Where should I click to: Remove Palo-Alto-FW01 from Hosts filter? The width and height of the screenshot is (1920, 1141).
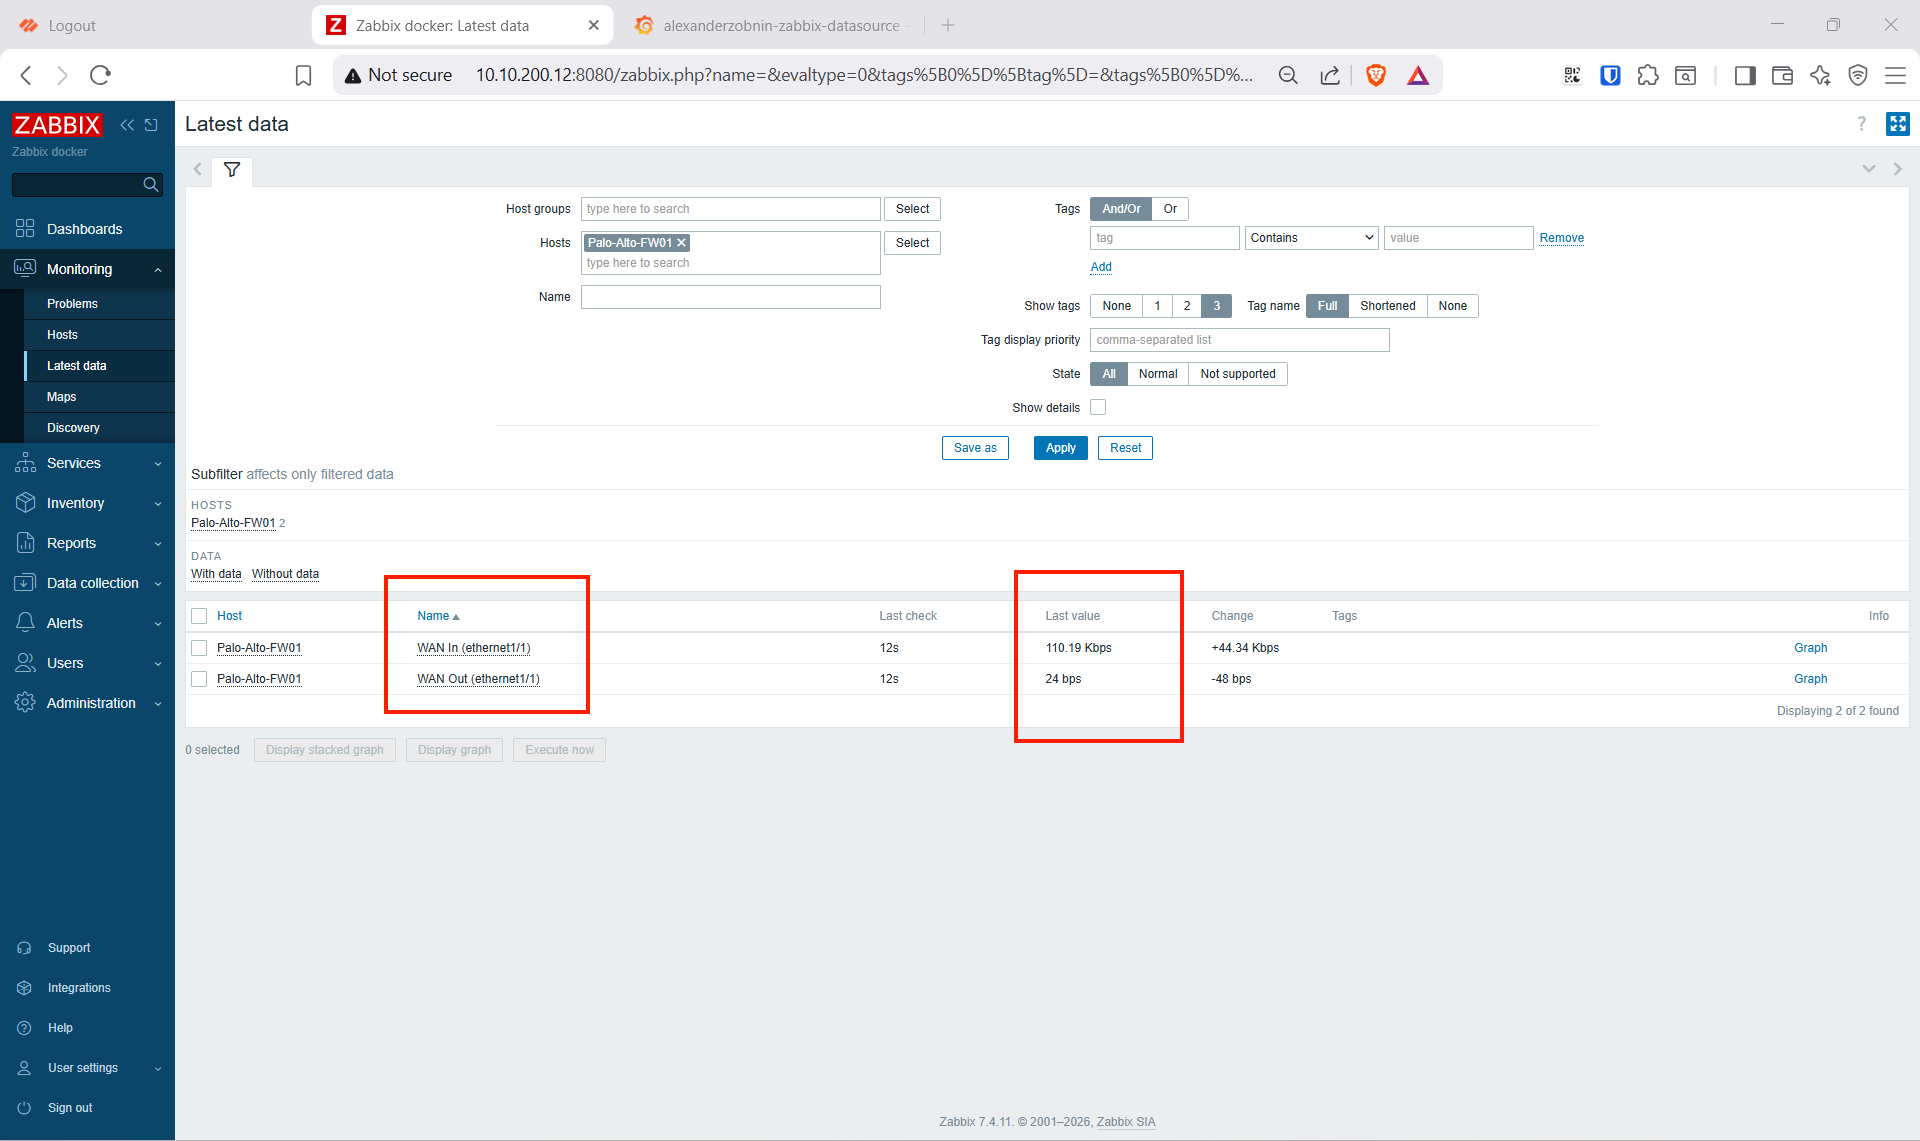[682, 243]
